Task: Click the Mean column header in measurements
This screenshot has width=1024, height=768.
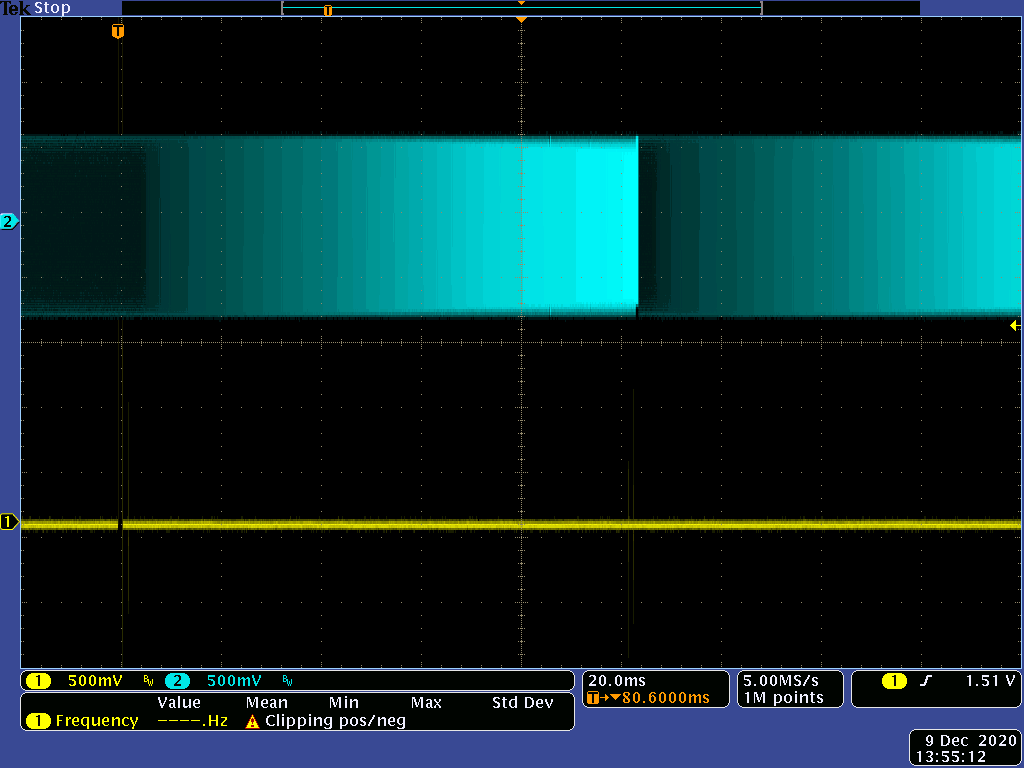Action: 266,703
